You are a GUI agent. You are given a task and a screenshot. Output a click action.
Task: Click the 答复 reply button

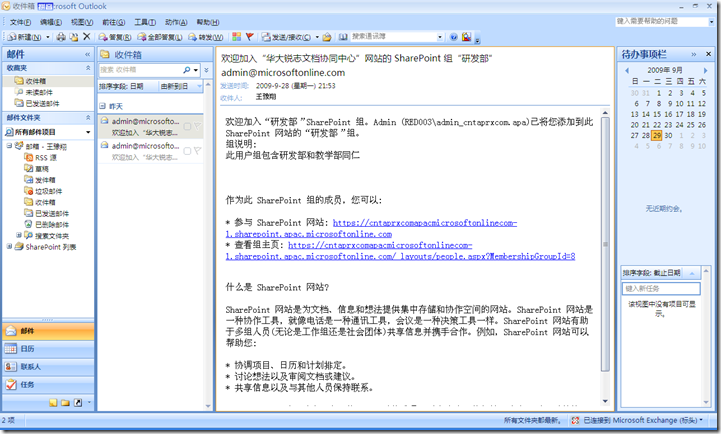click(x=115, y=37)
